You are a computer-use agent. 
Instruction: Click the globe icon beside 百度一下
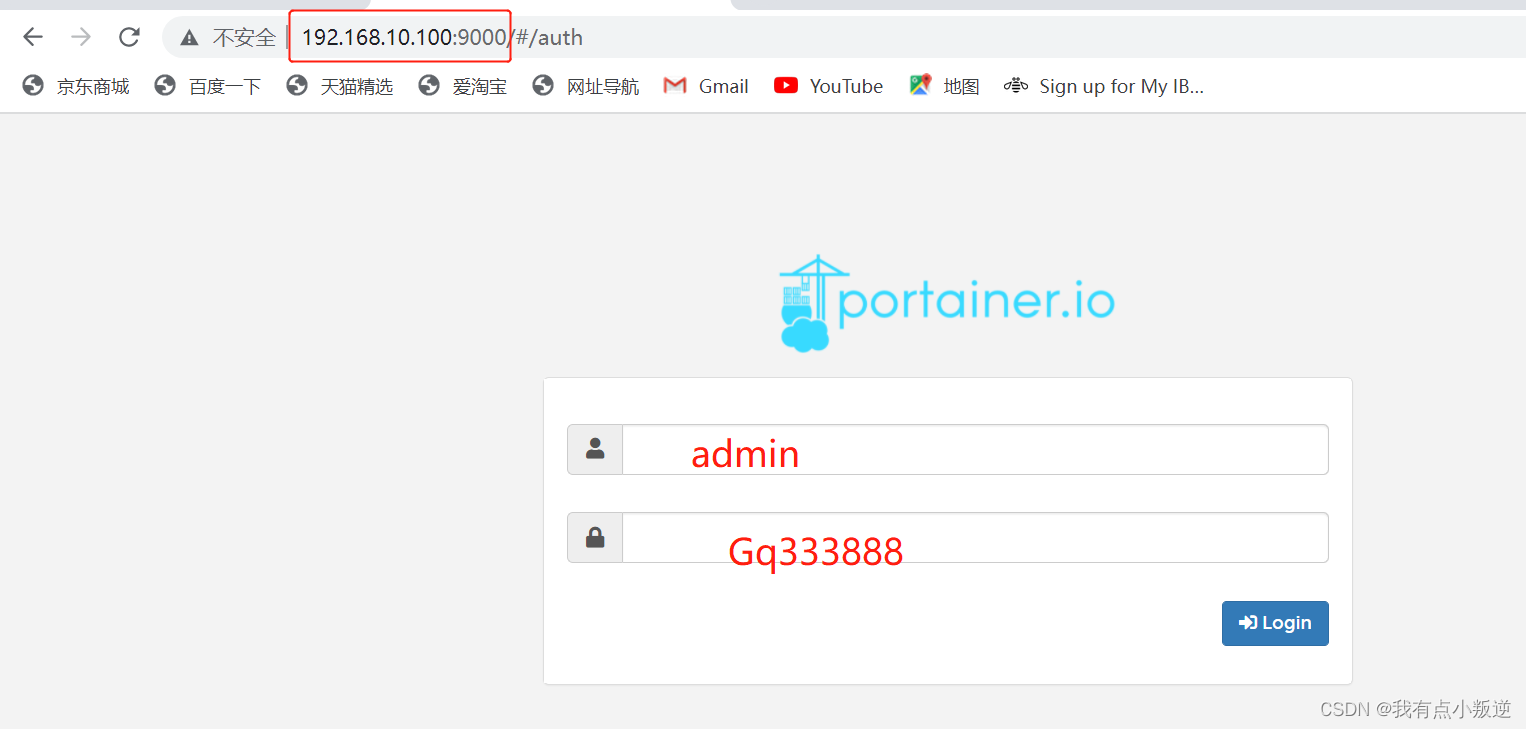[x=165, y=86]
